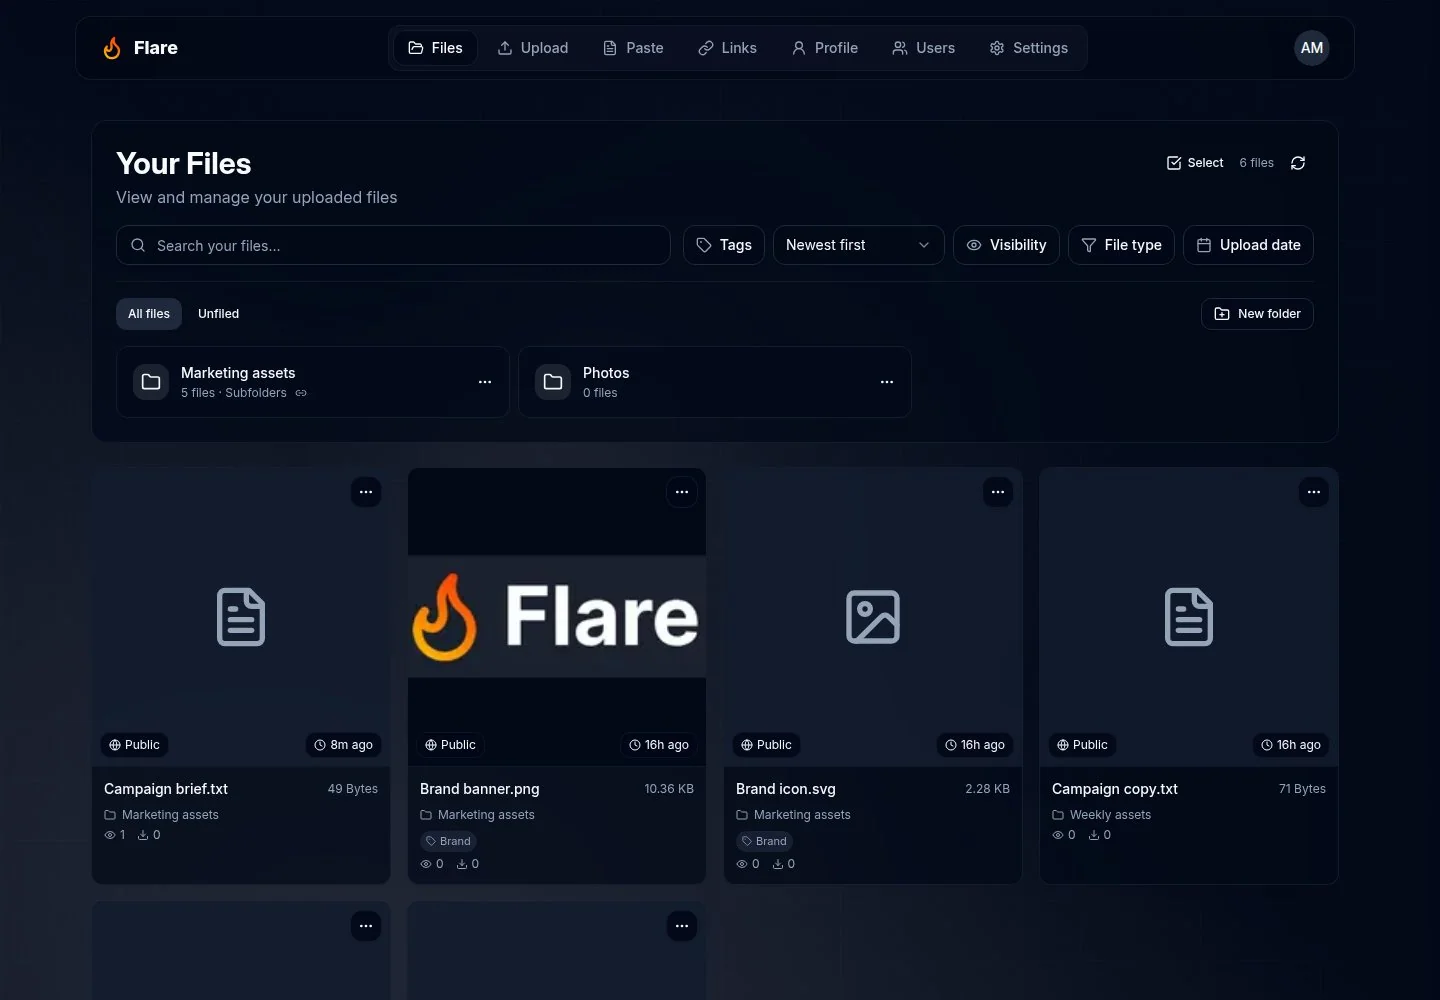Open the Tags filter

724,245
